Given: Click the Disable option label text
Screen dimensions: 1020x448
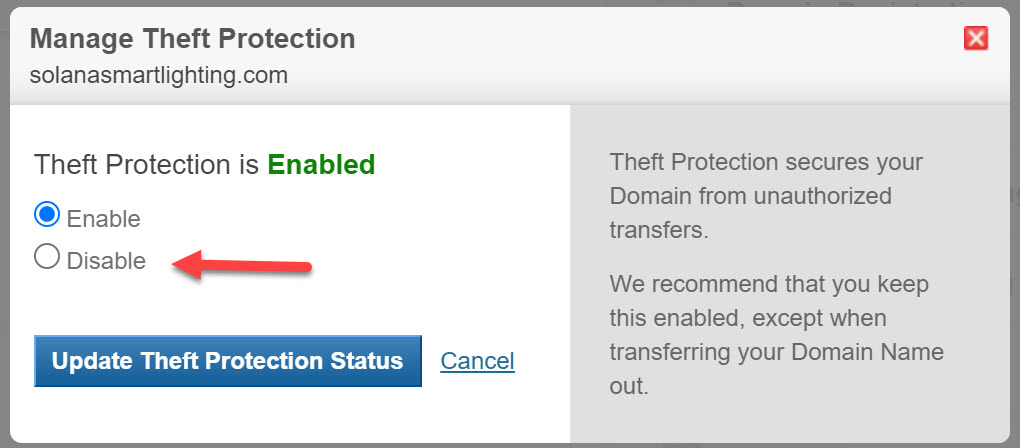Looking at the screenshot, I should 106,261.
